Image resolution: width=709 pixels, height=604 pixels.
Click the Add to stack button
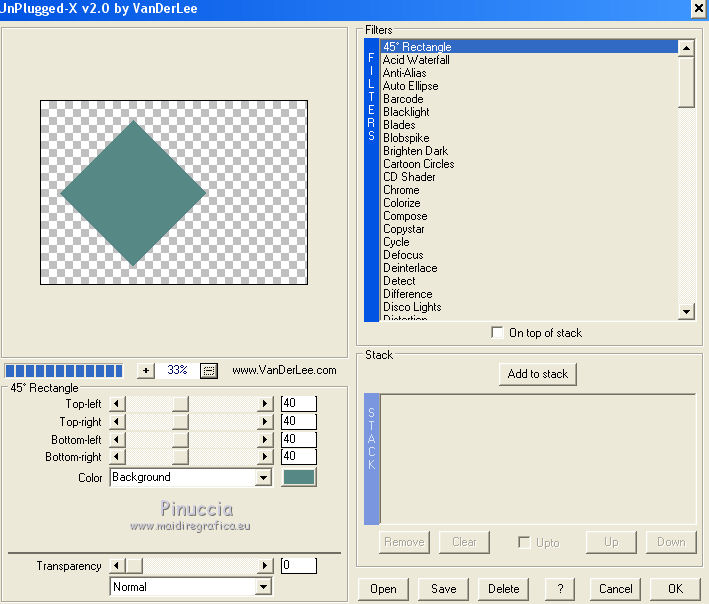(x=538, y=374)
